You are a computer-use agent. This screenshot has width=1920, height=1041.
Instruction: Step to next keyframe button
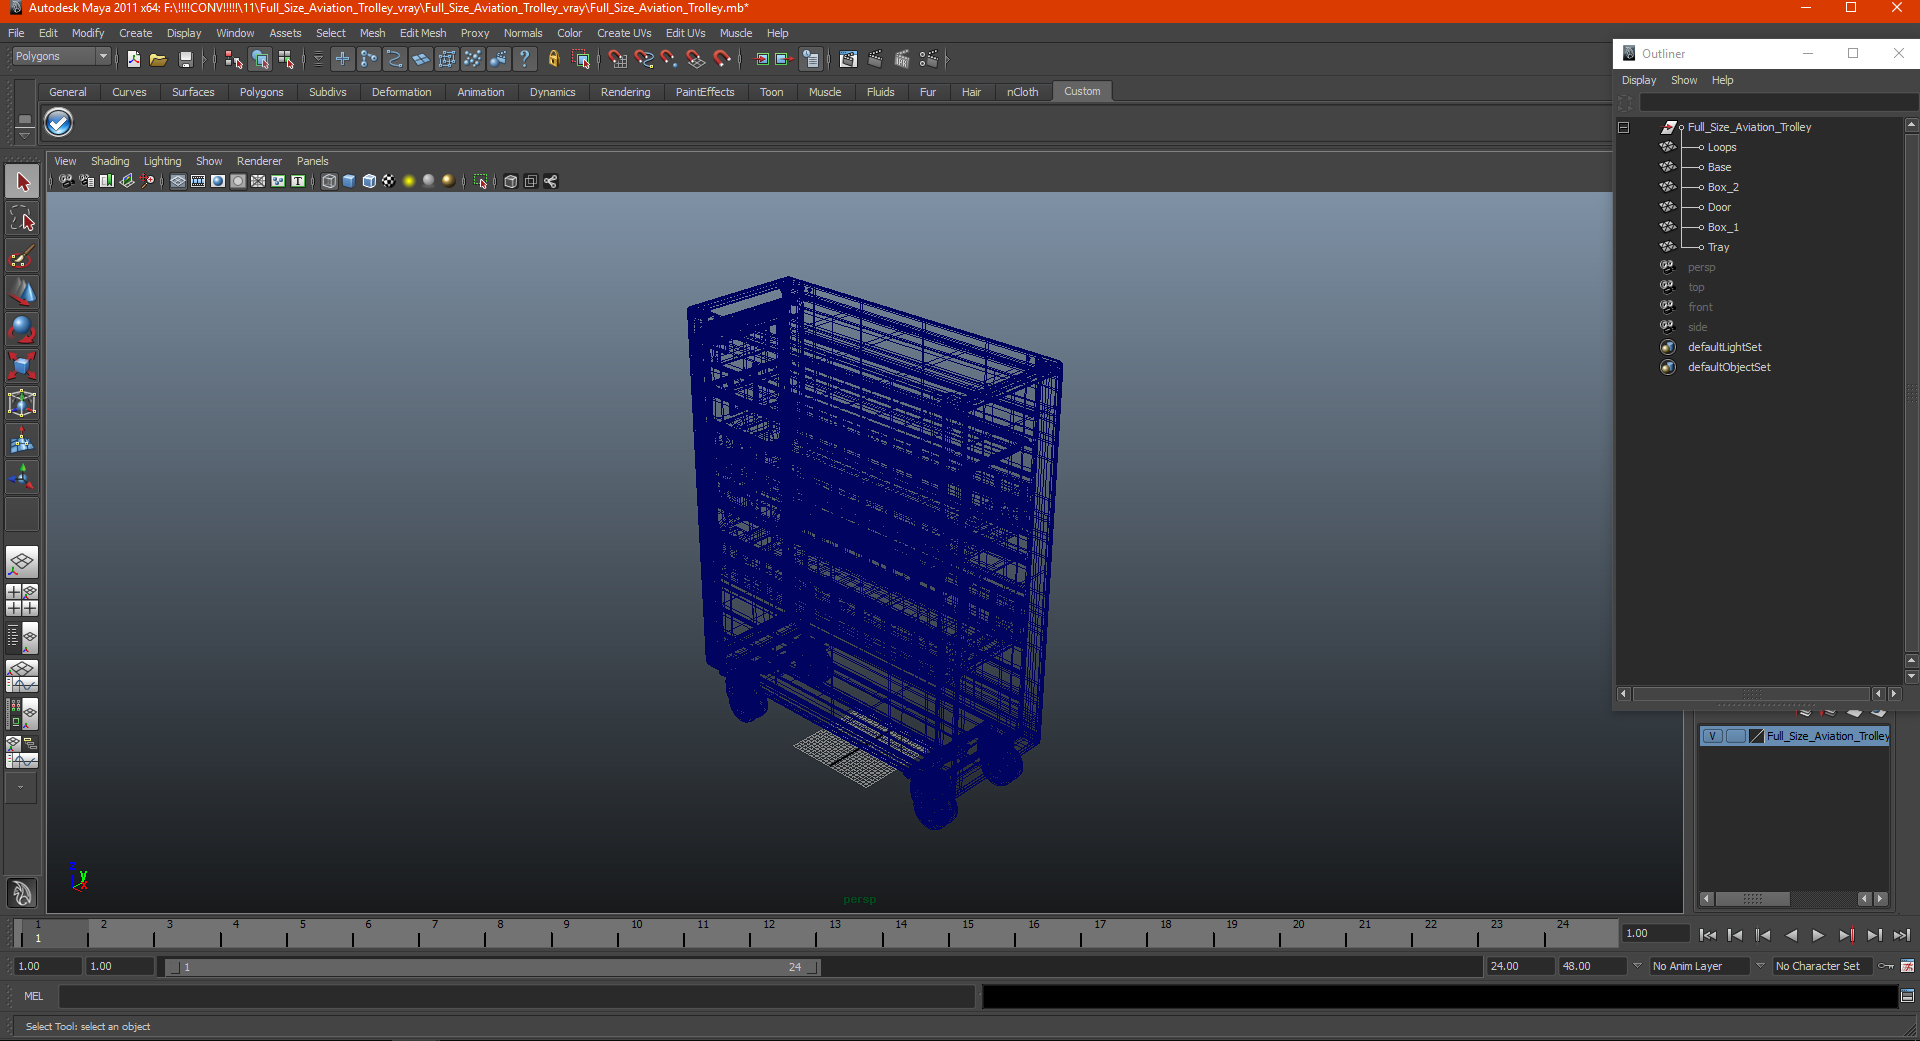(x=1846, y=935)
